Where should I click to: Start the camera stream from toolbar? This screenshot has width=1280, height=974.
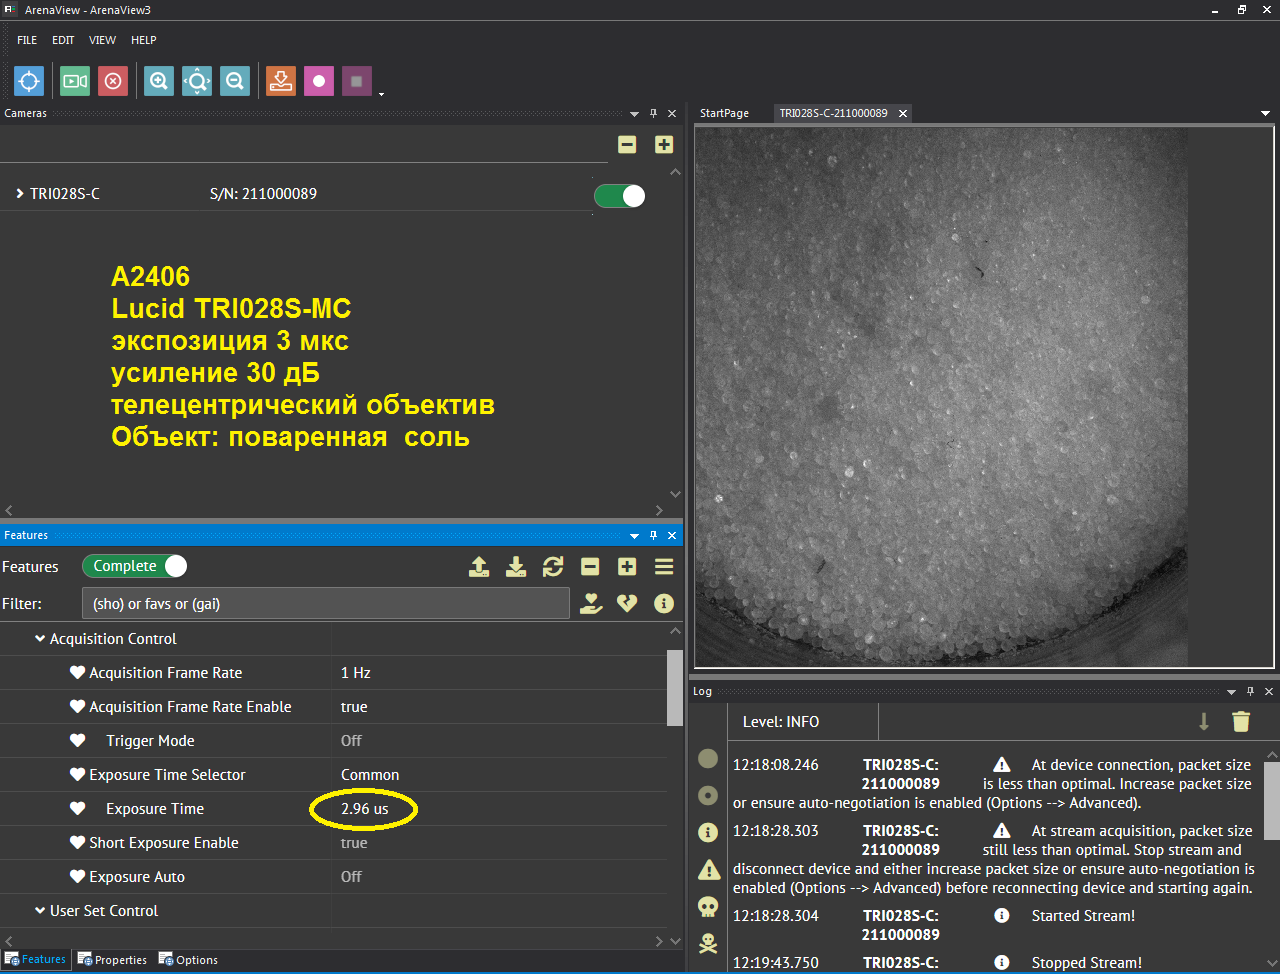pos(75,81)
